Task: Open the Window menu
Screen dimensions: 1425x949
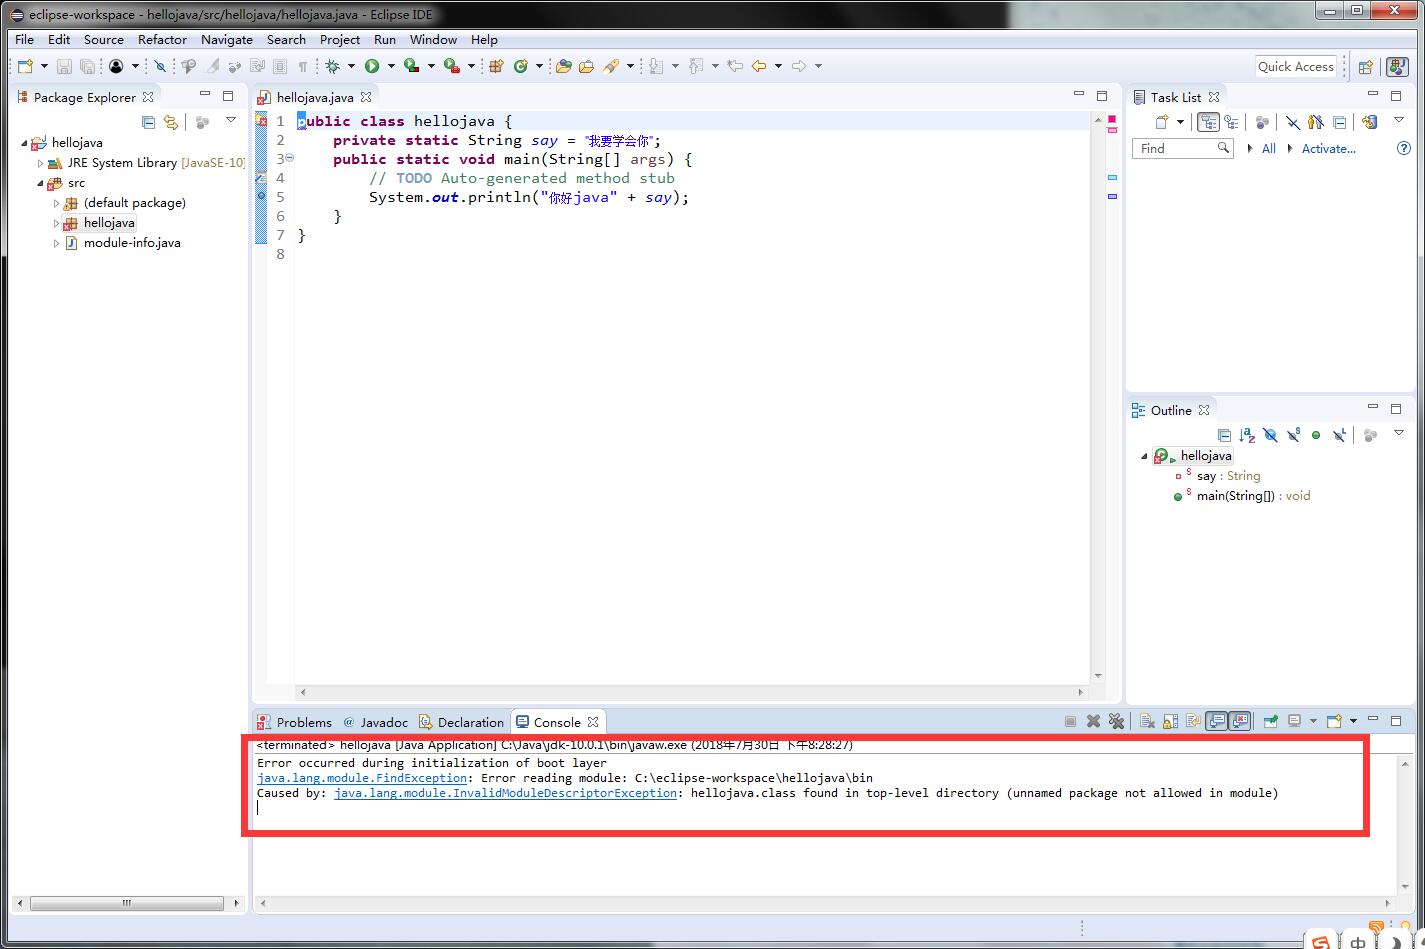Action: [x=433, y=40]
